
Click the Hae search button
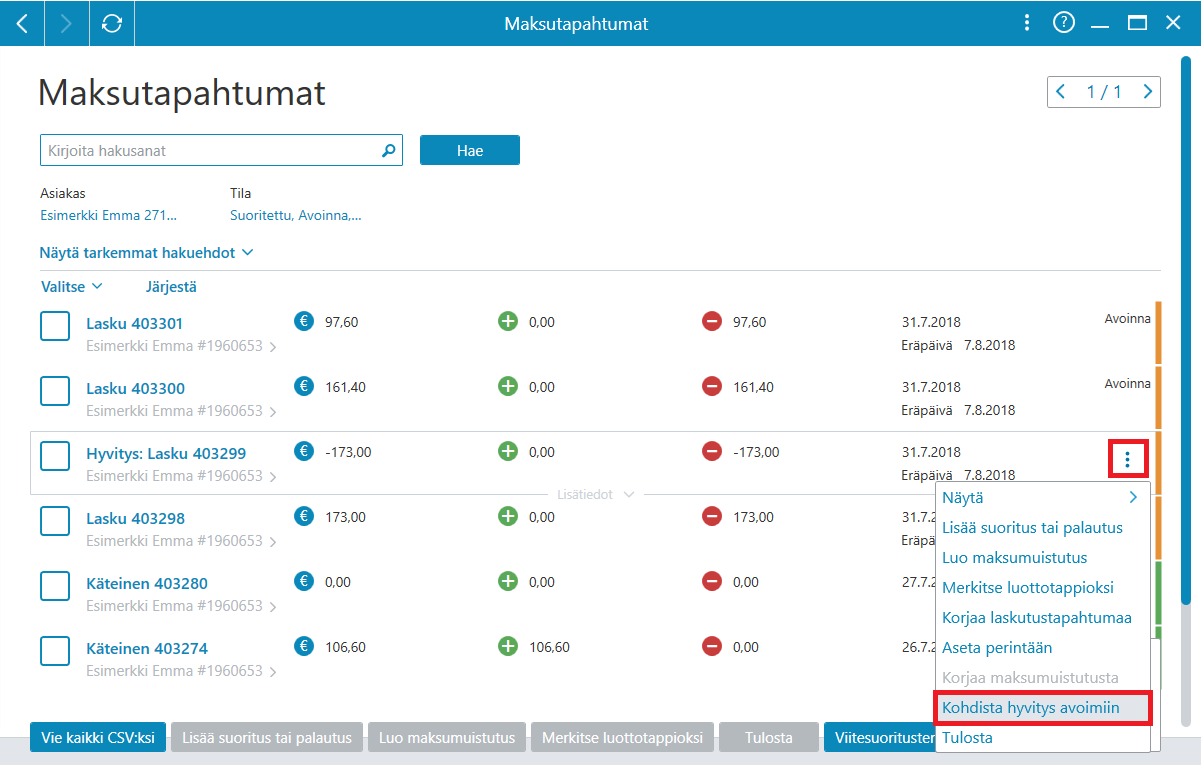click(470, 150)
